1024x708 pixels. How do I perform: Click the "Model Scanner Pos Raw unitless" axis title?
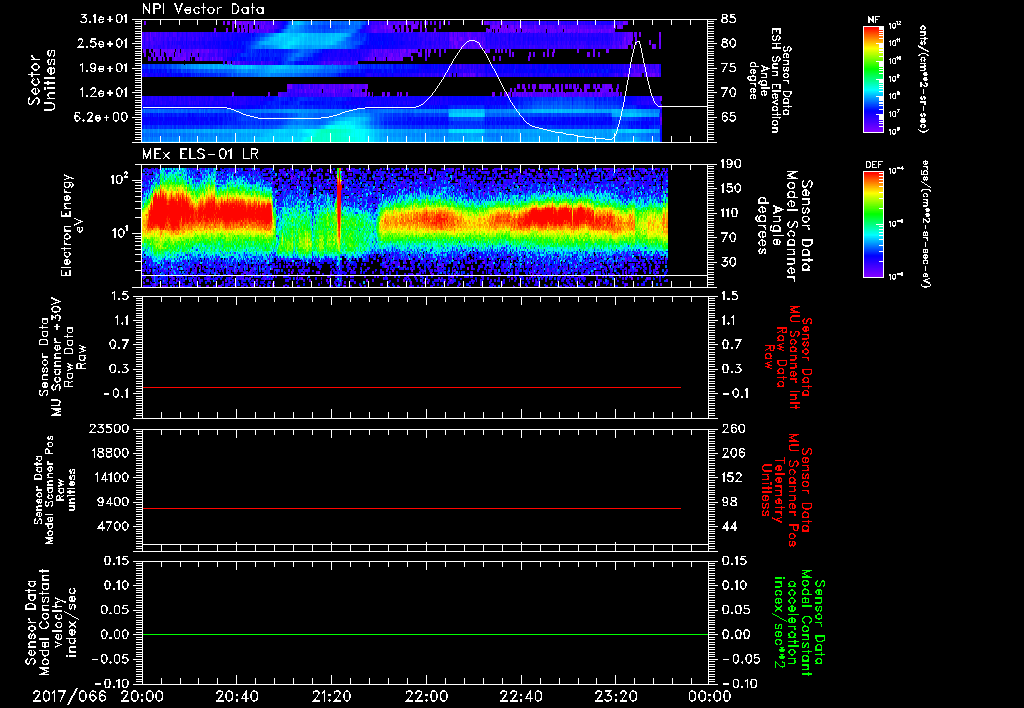[x=55, y=490]
